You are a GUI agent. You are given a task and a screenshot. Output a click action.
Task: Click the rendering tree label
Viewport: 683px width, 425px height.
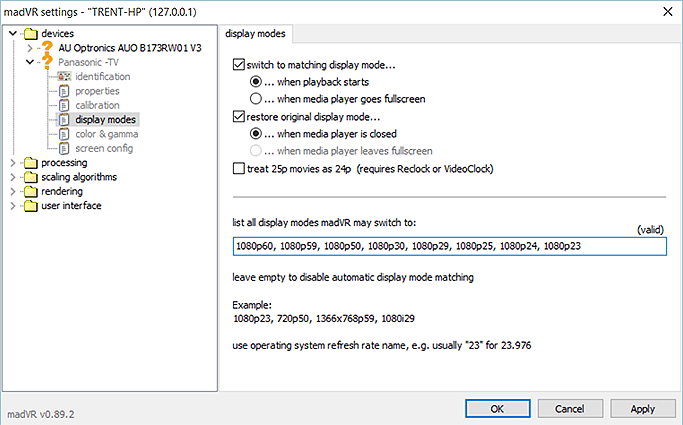pyautogui.click(x=62, y=192)
